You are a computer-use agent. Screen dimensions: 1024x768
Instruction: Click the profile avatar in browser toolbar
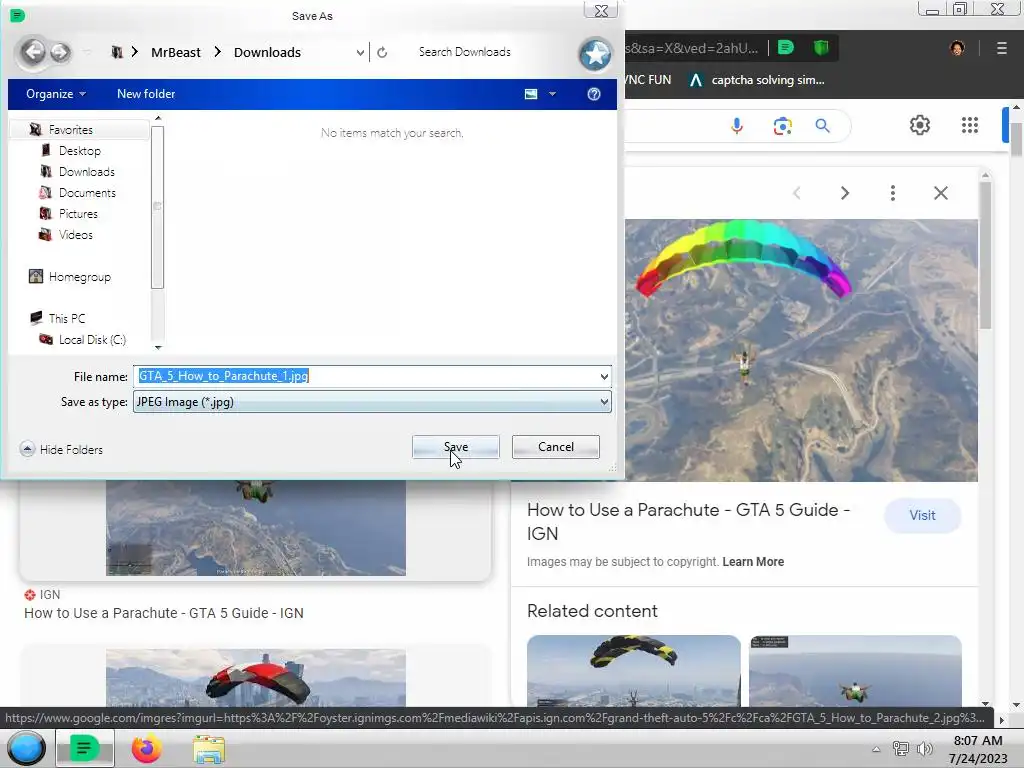(x=957, y=48)
